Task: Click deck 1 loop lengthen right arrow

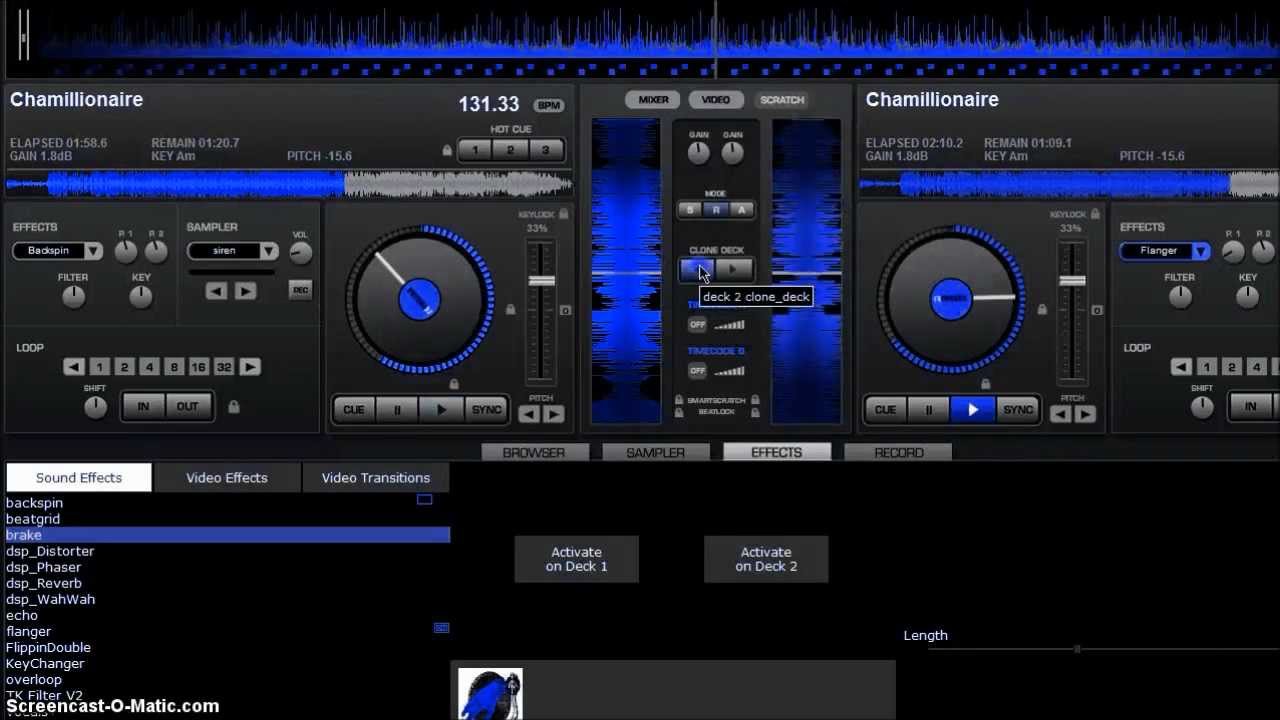Action: [x=250, y=367]
